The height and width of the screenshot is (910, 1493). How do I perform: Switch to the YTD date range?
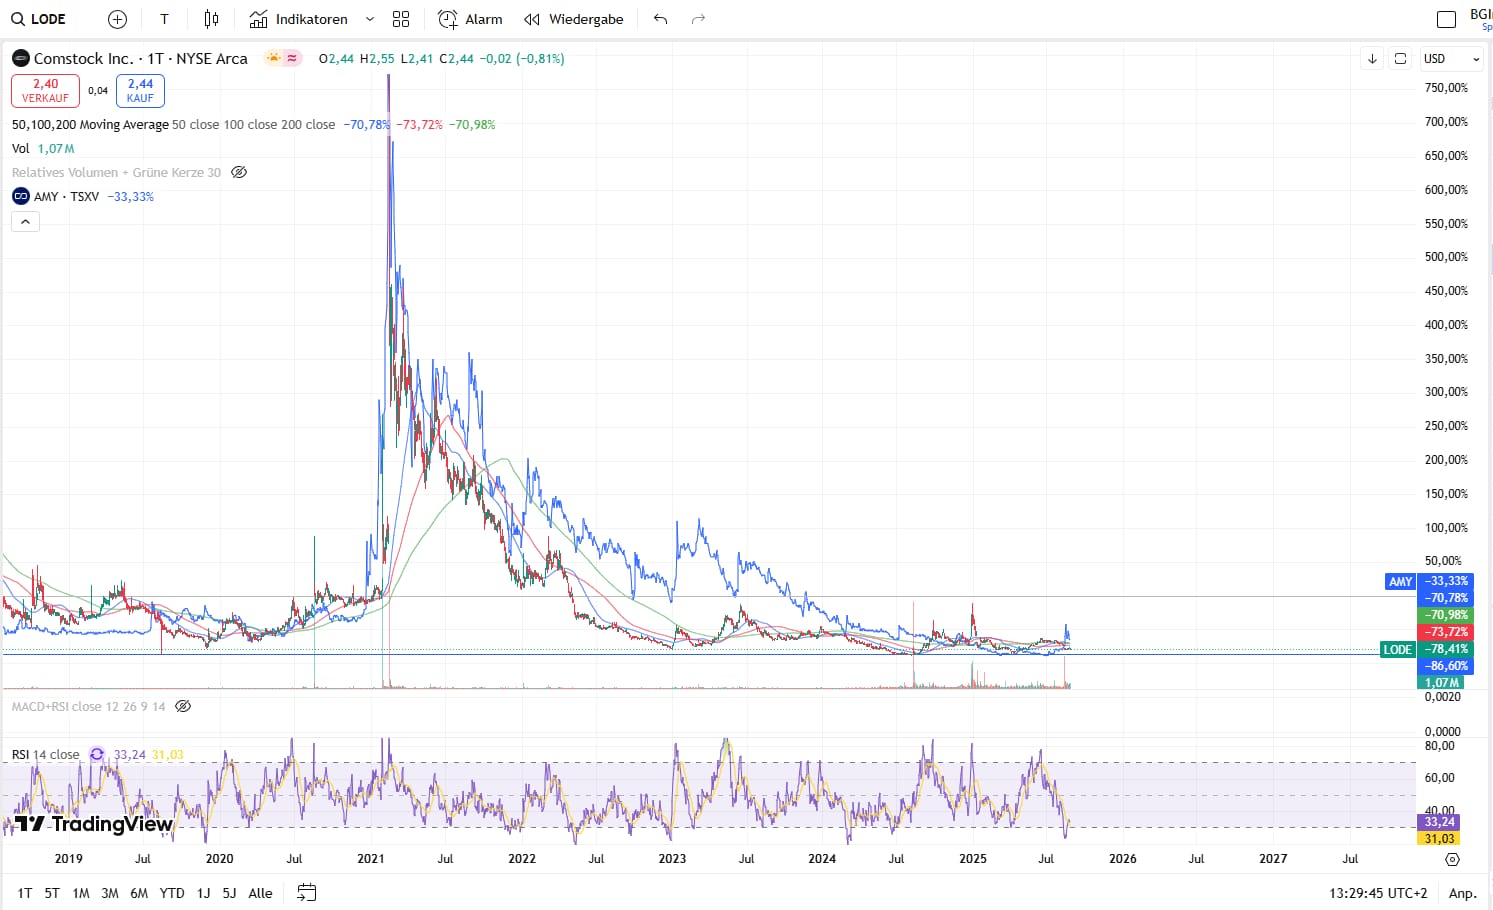point(172,893)
